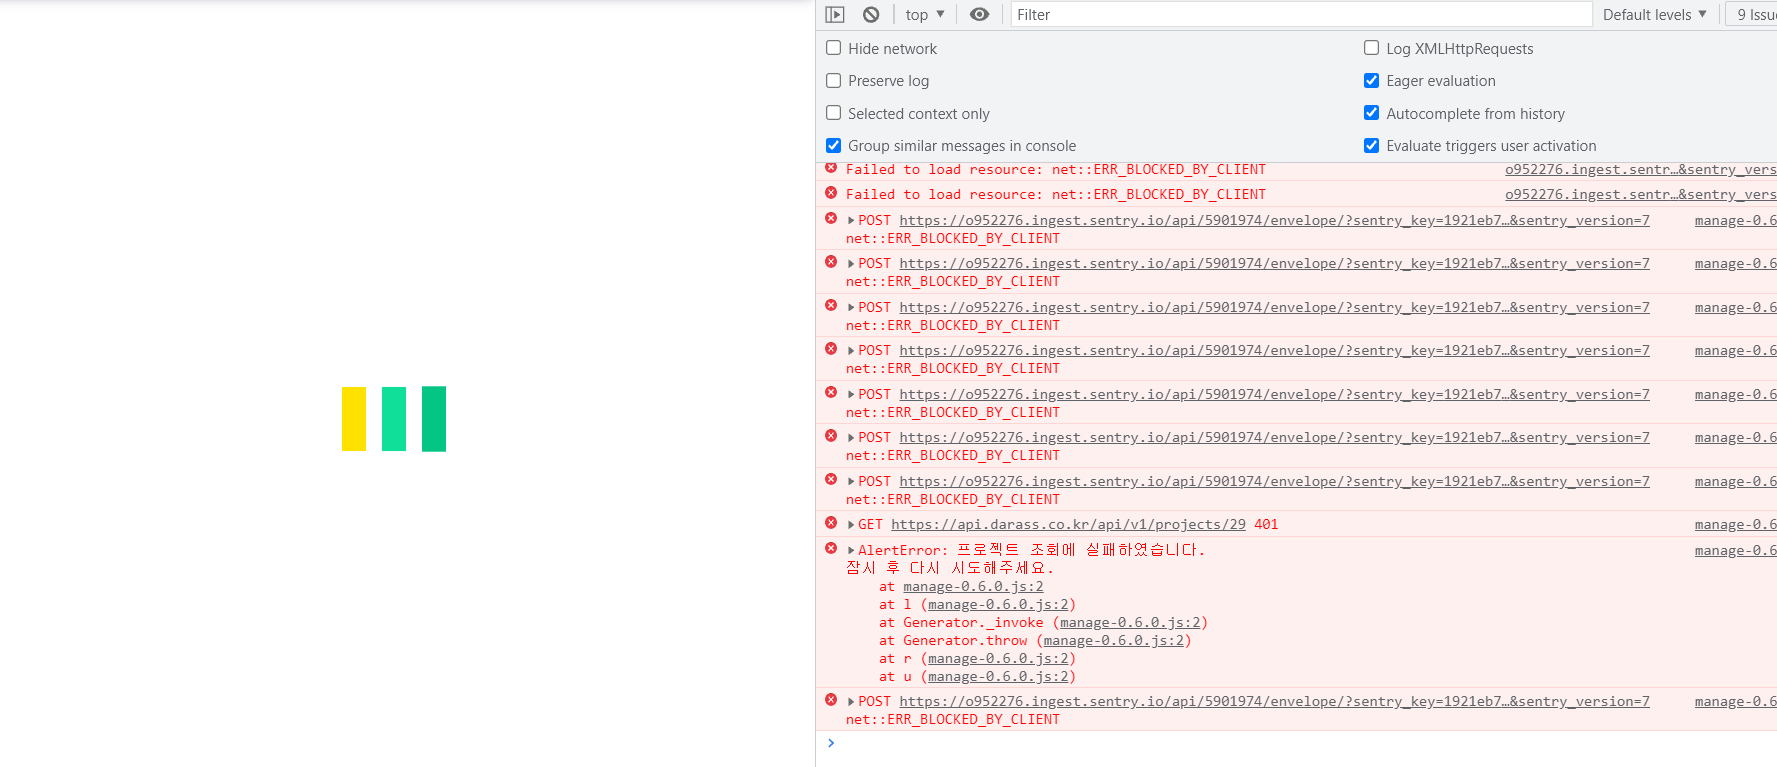Enable Log XMLHttpRequests checkbox
1777x767 pixels.
click(x=1372, y=48)
